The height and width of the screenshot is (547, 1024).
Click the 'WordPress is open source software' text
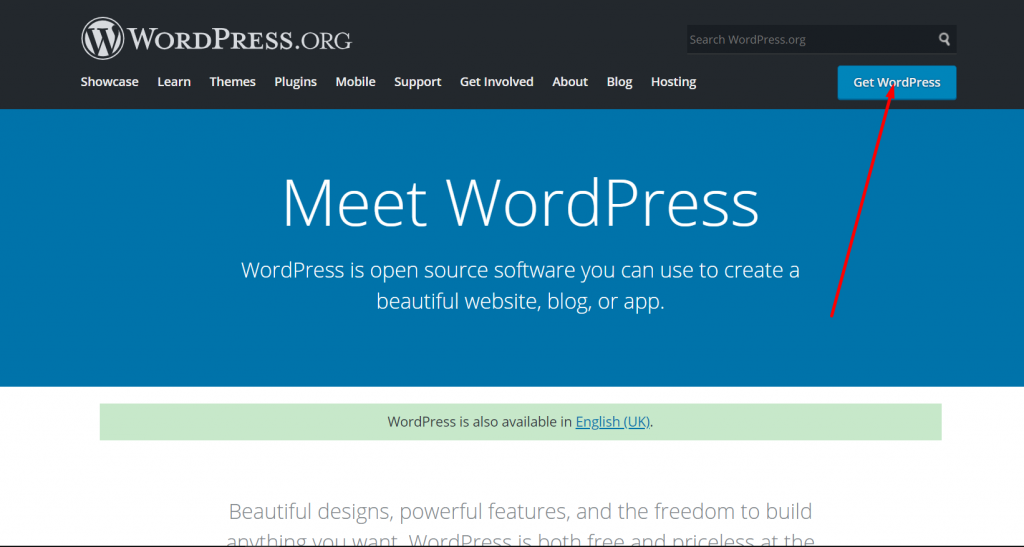click(520, 285)
